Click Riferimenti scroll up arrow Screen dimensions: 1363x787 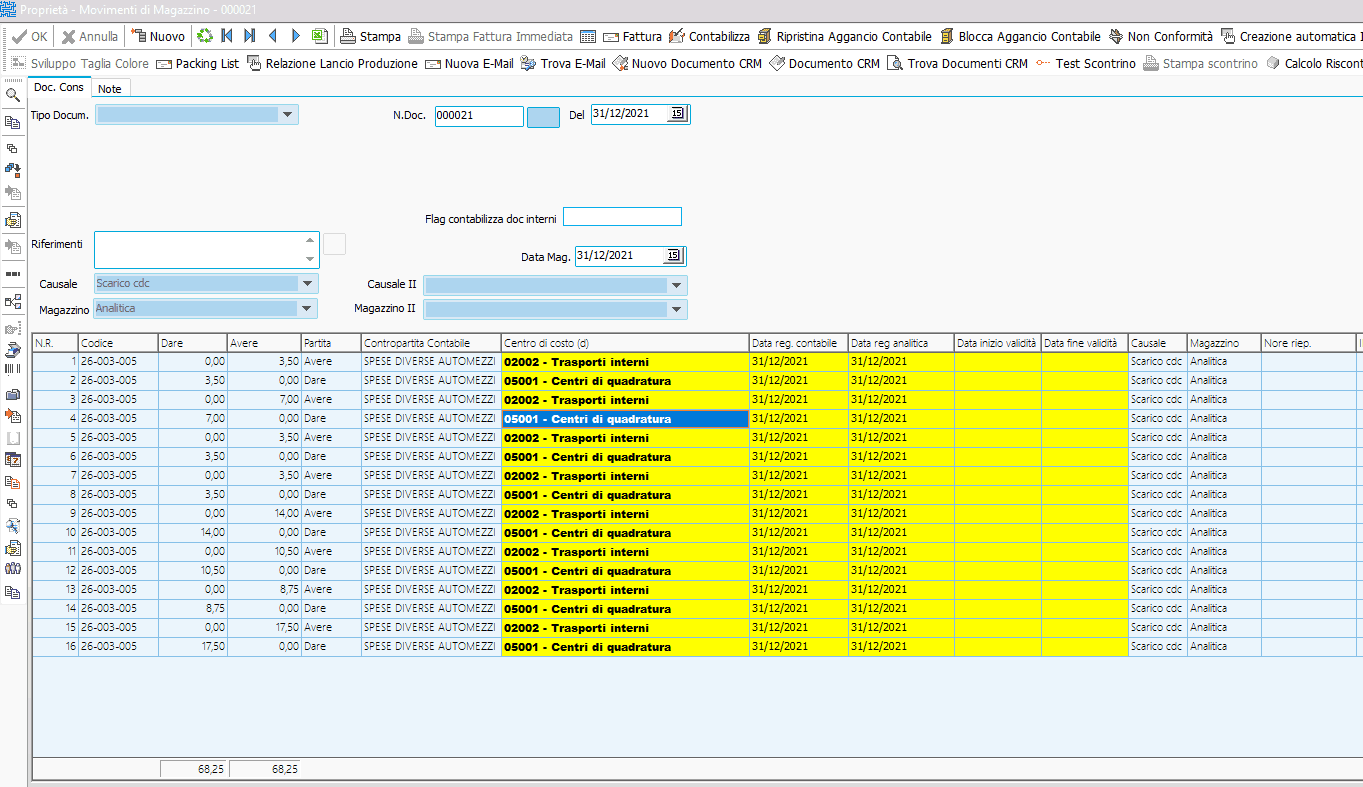click(x=310, y=241)
